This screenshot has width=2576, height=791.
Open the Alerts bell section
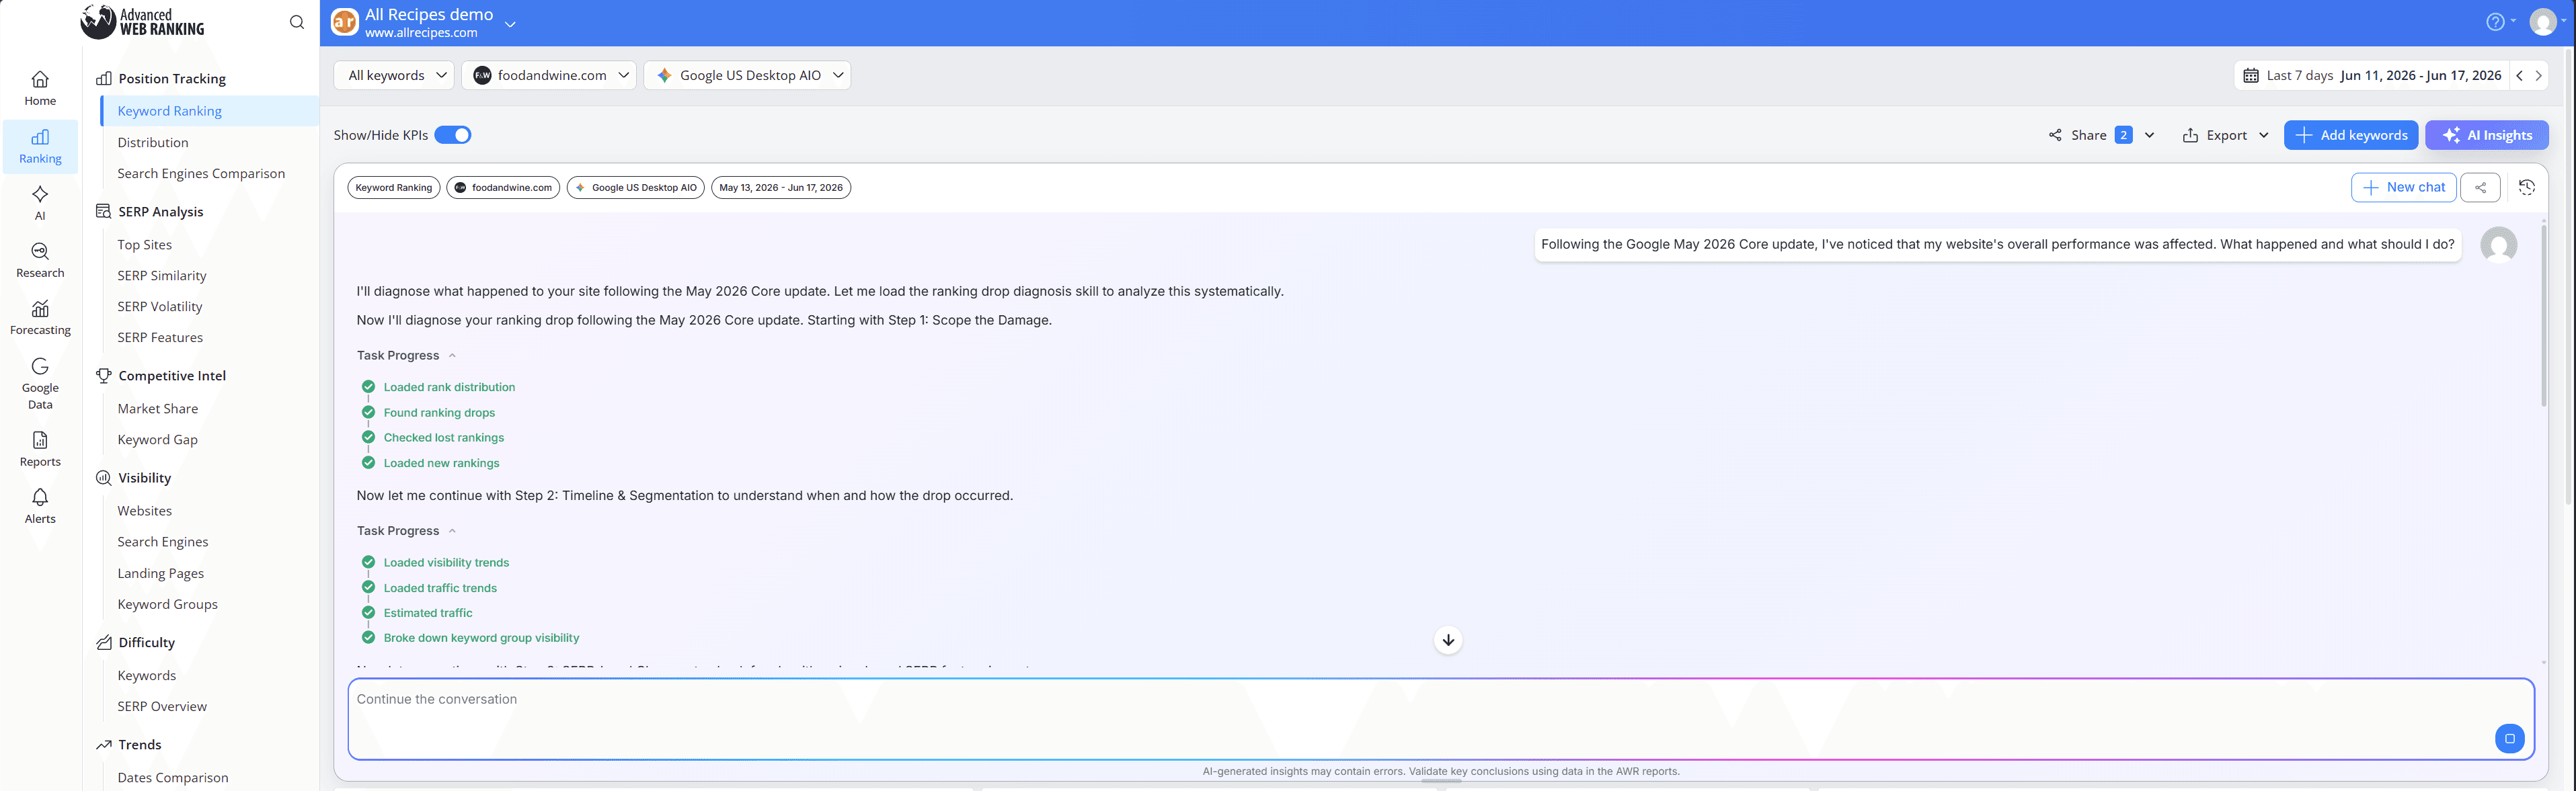tap(40, 506)
